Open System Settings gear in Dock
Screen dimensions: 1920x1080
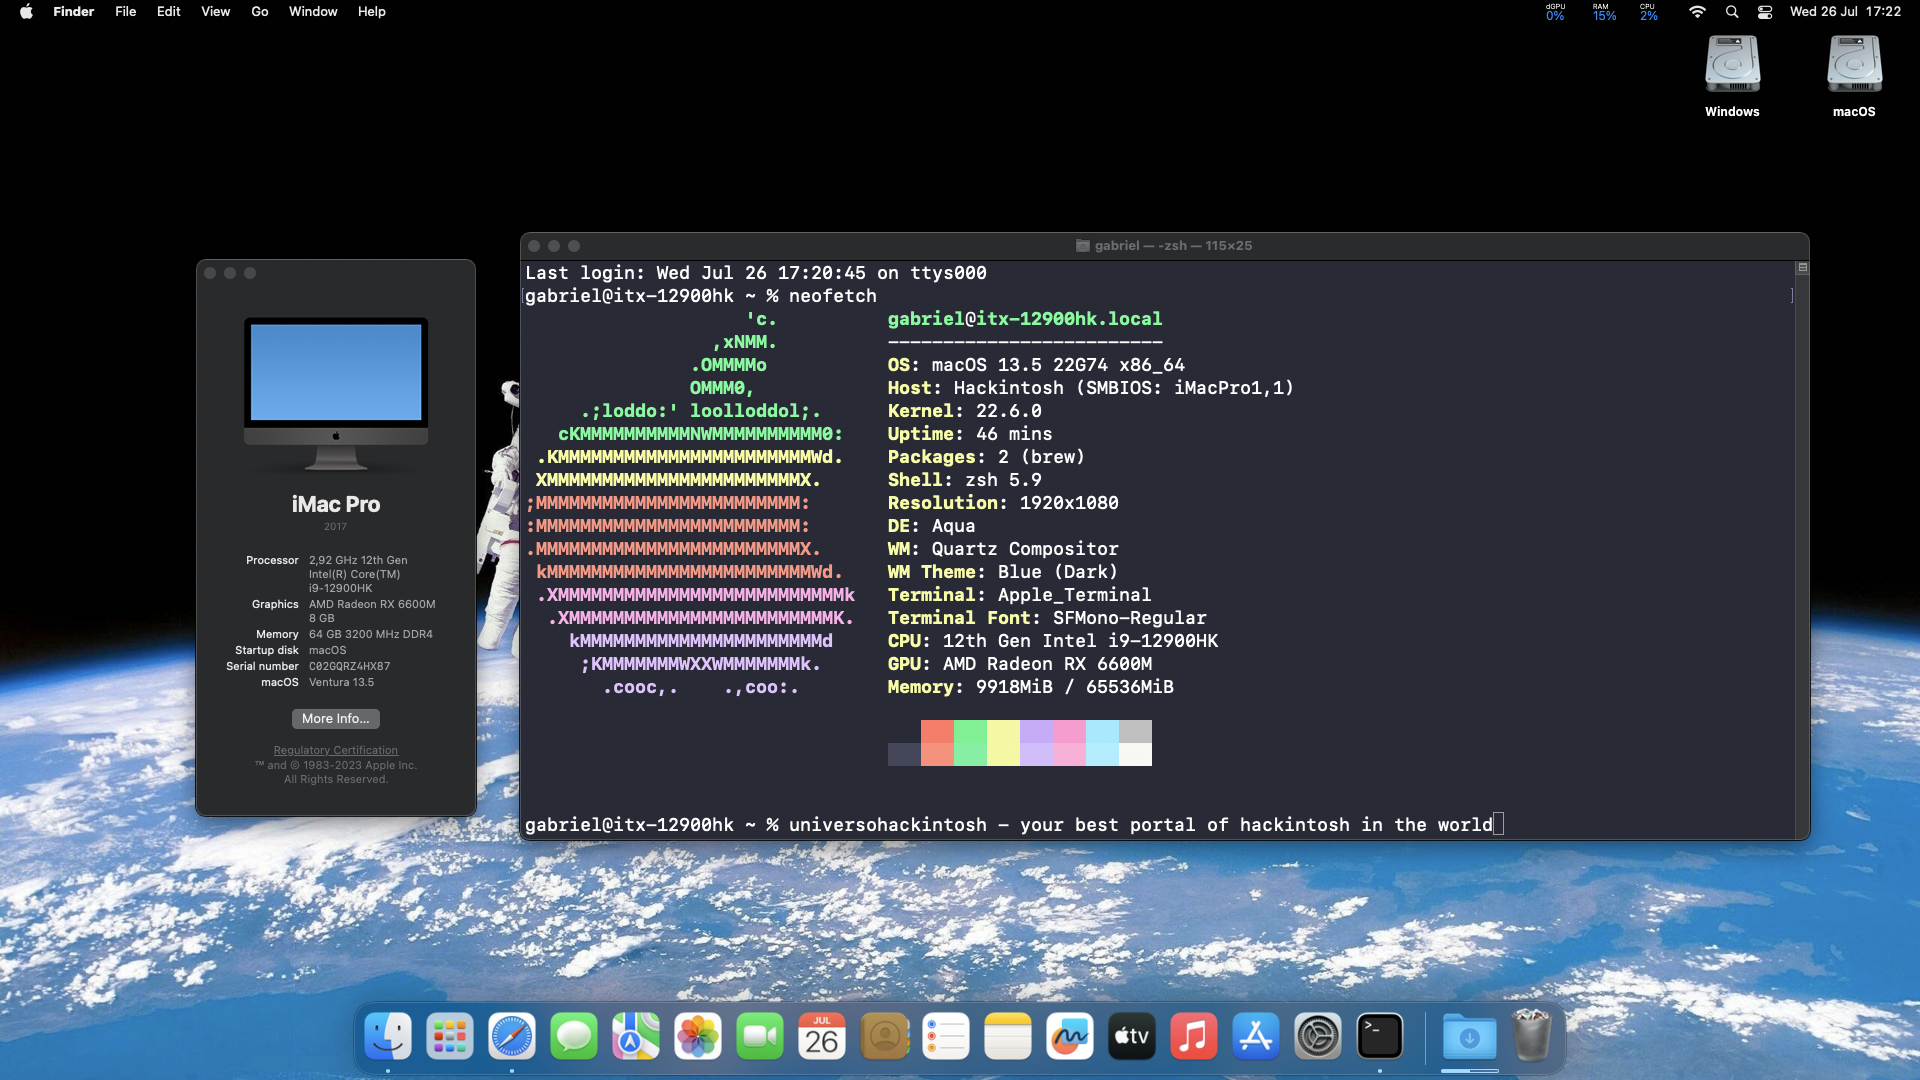point(1318,1036)
